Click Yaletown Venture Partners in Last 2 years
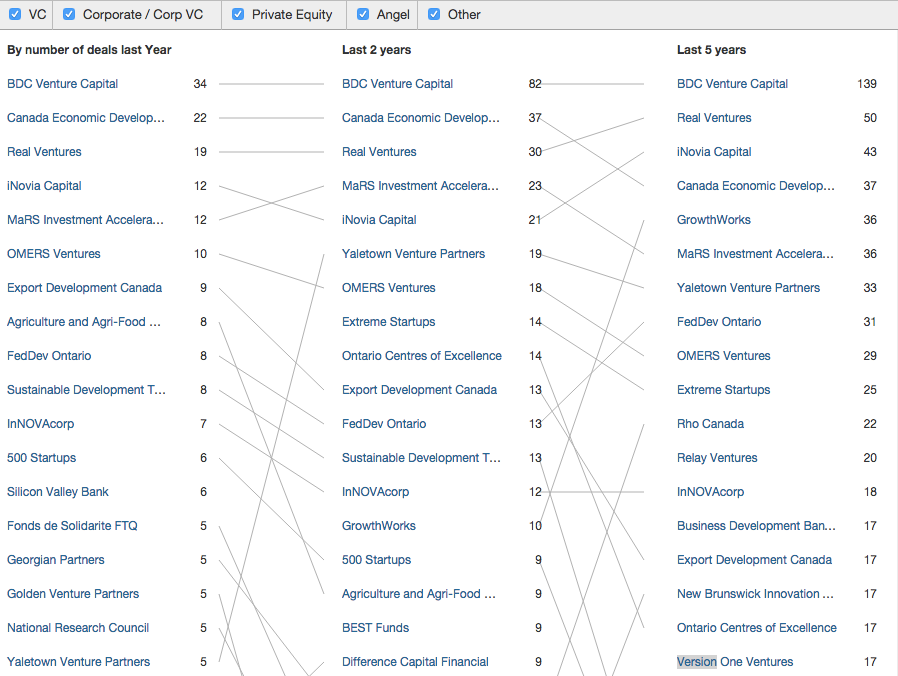 [413, 254]
